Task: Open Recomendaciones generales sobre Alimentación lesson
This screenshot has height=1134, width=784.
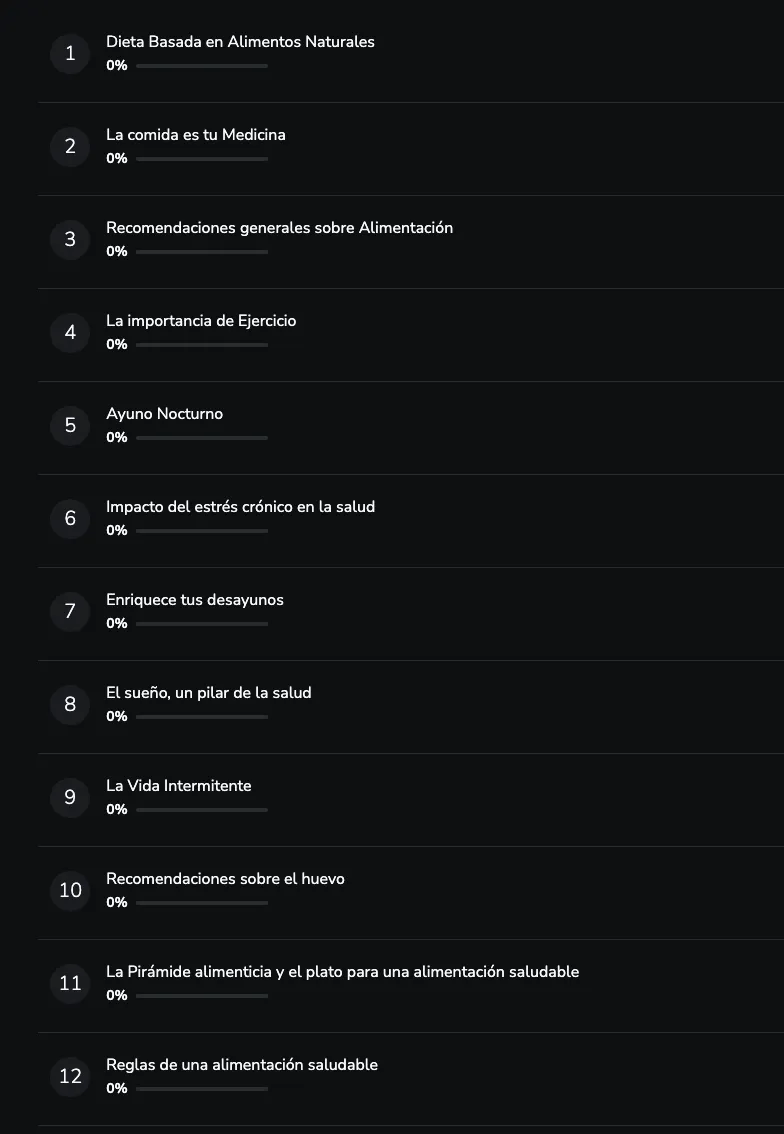Action: 279,228
